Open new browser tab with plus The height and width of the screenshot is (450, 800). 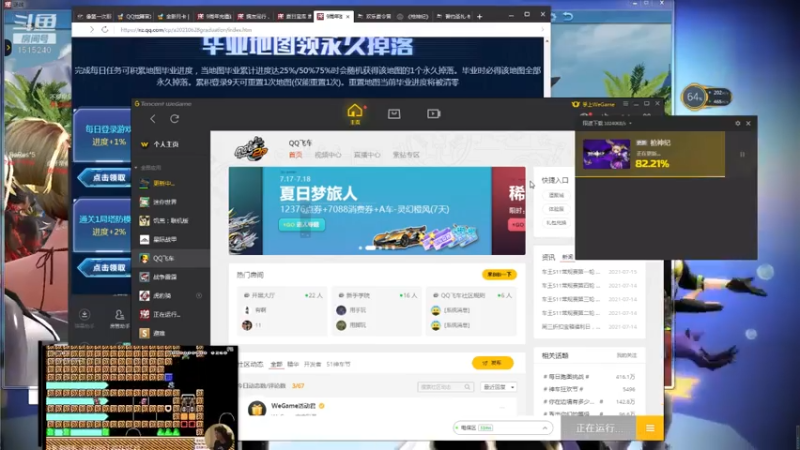[479, 16]
